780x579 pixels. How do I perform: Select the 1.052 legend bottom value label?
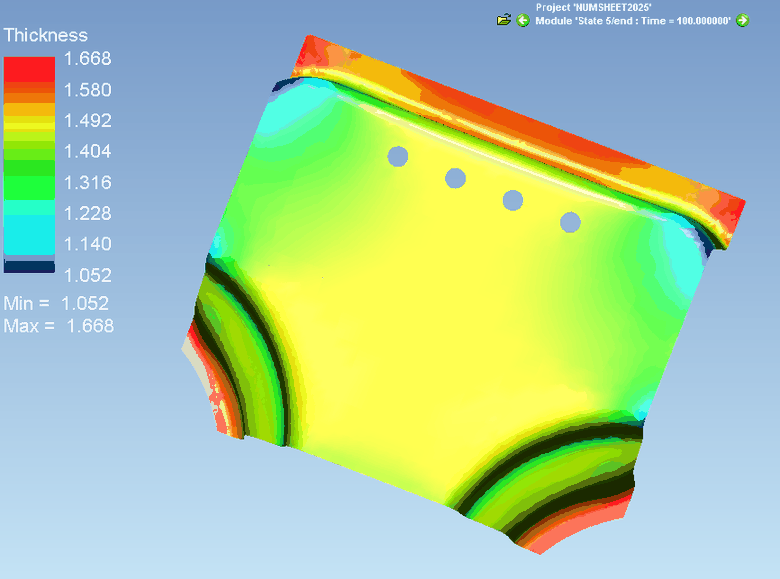click(88, 275)
